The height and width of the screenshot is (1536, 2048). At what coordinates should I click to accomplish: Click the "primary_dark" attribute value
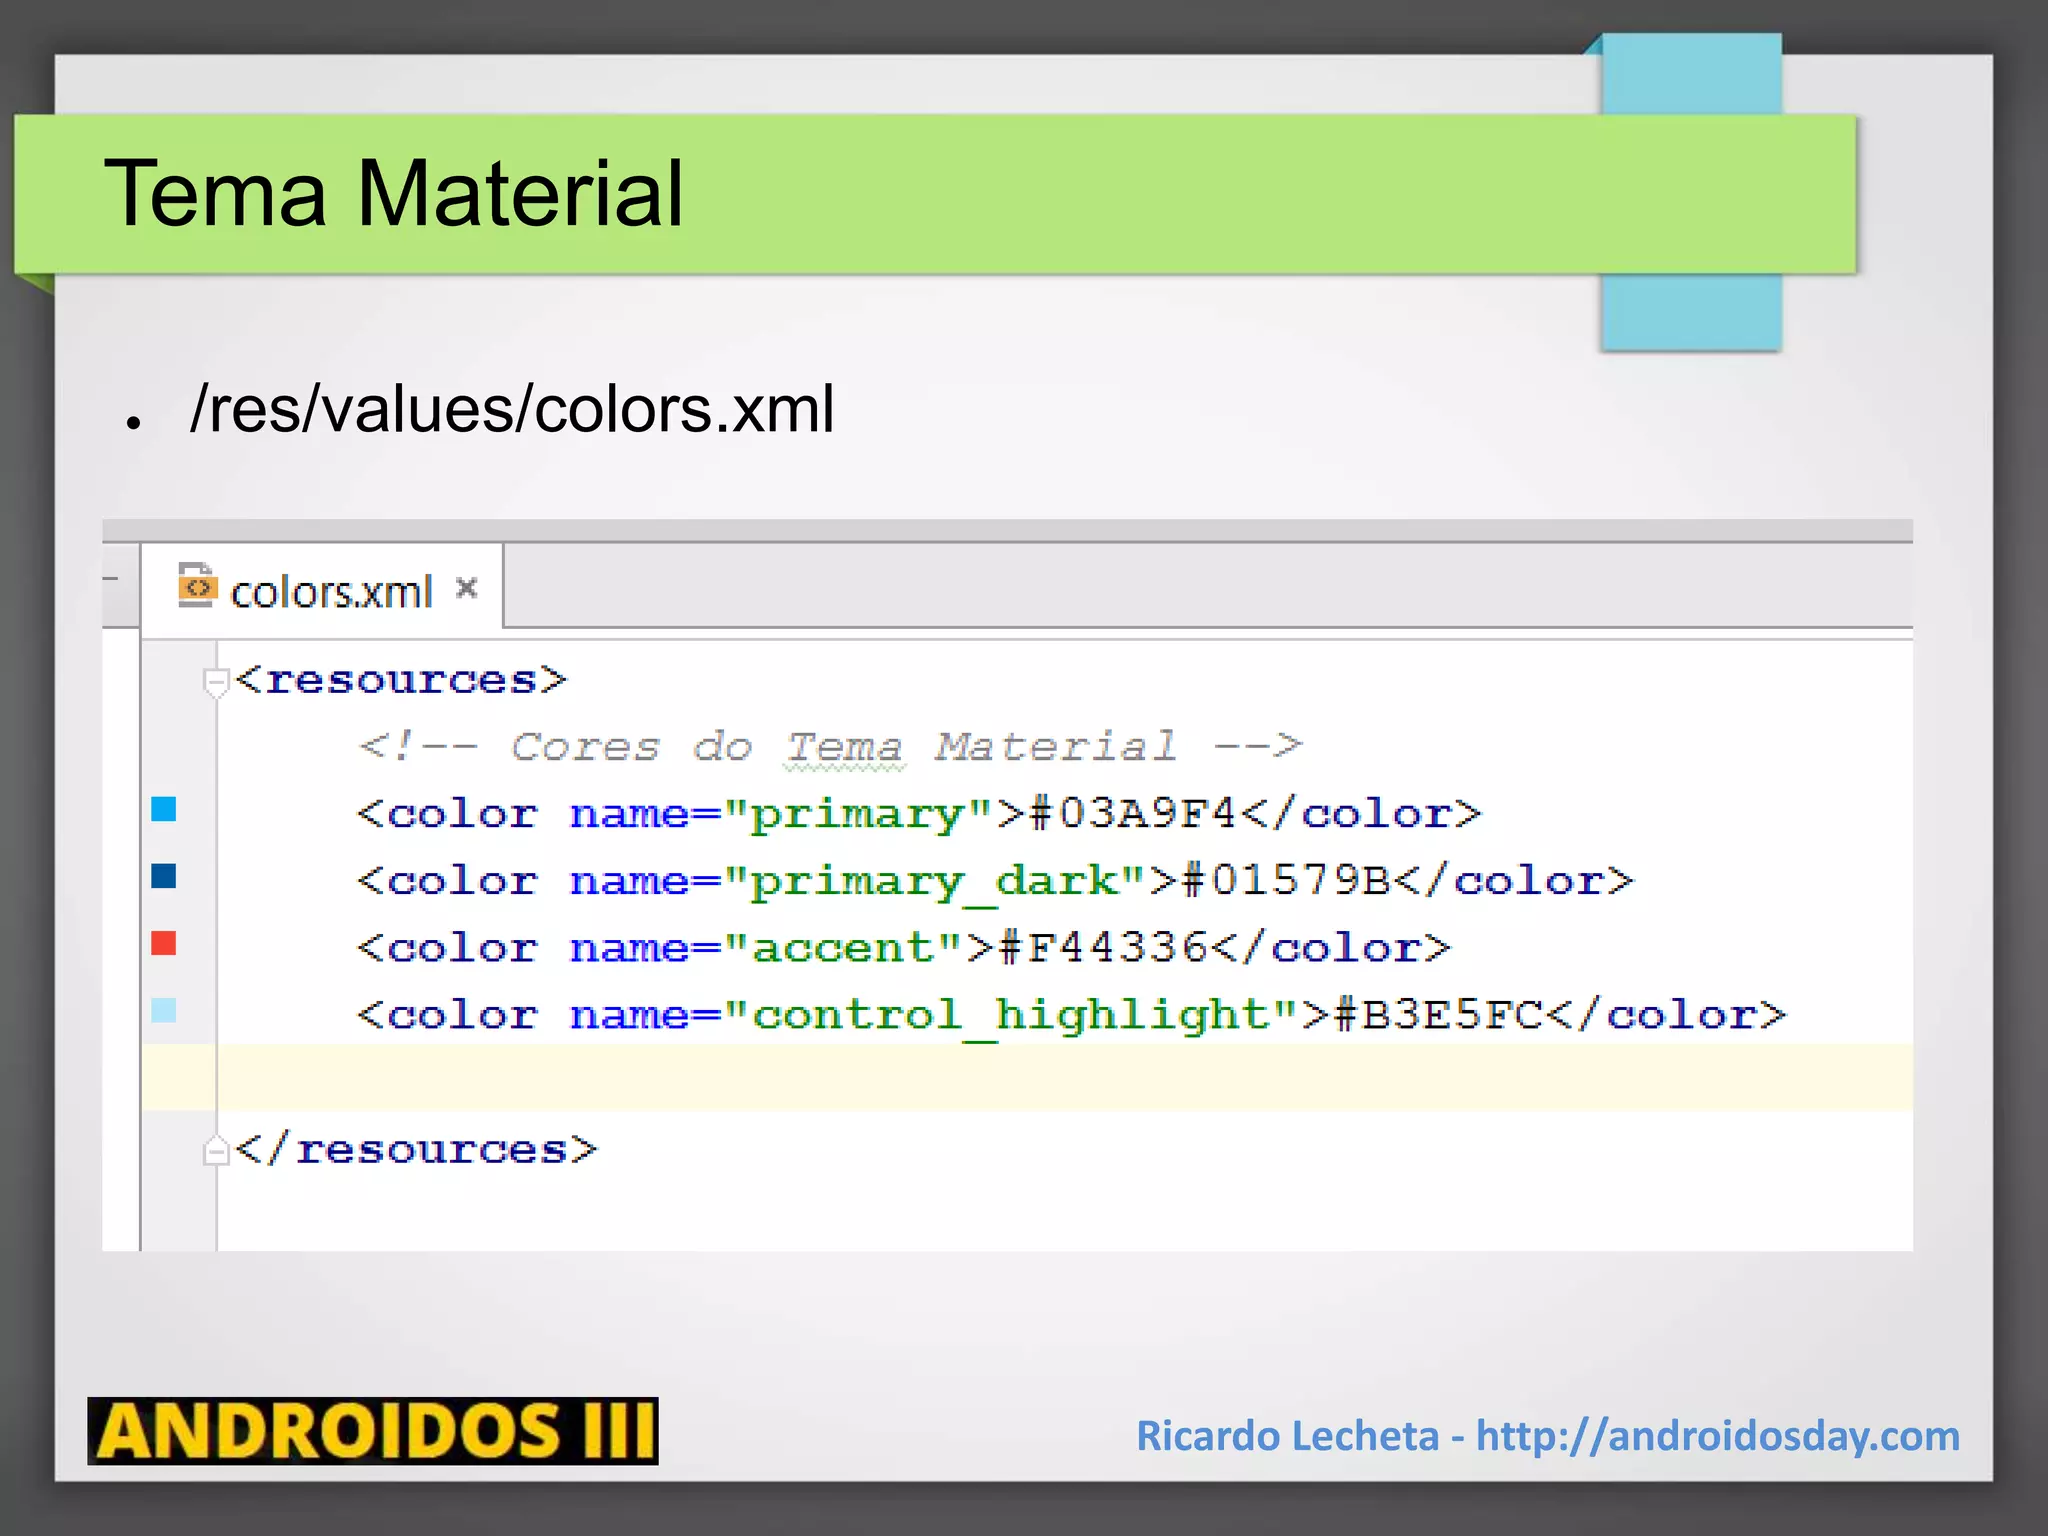935,882
